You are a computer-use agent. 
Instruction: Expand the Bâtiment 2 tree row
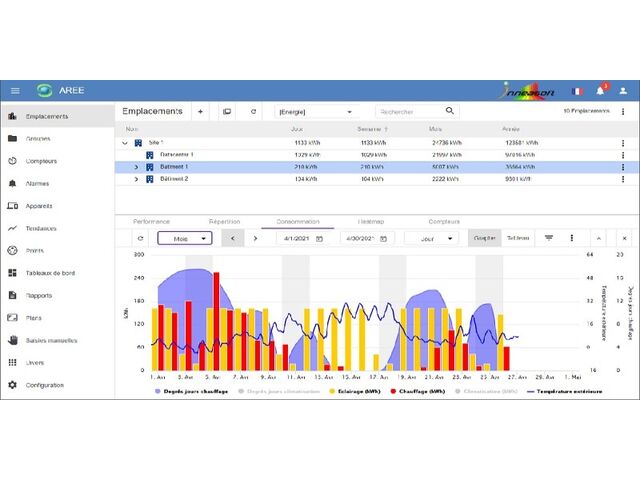(136, 179)
